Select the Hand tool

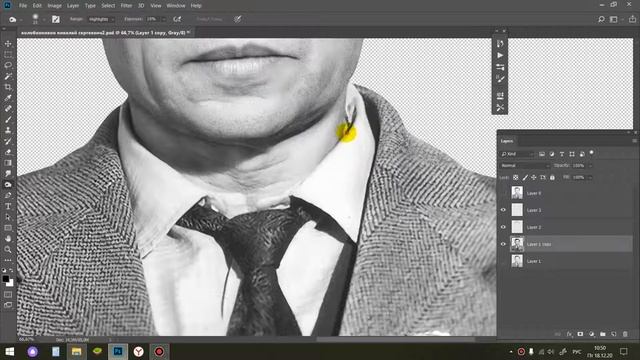(8, 238)
